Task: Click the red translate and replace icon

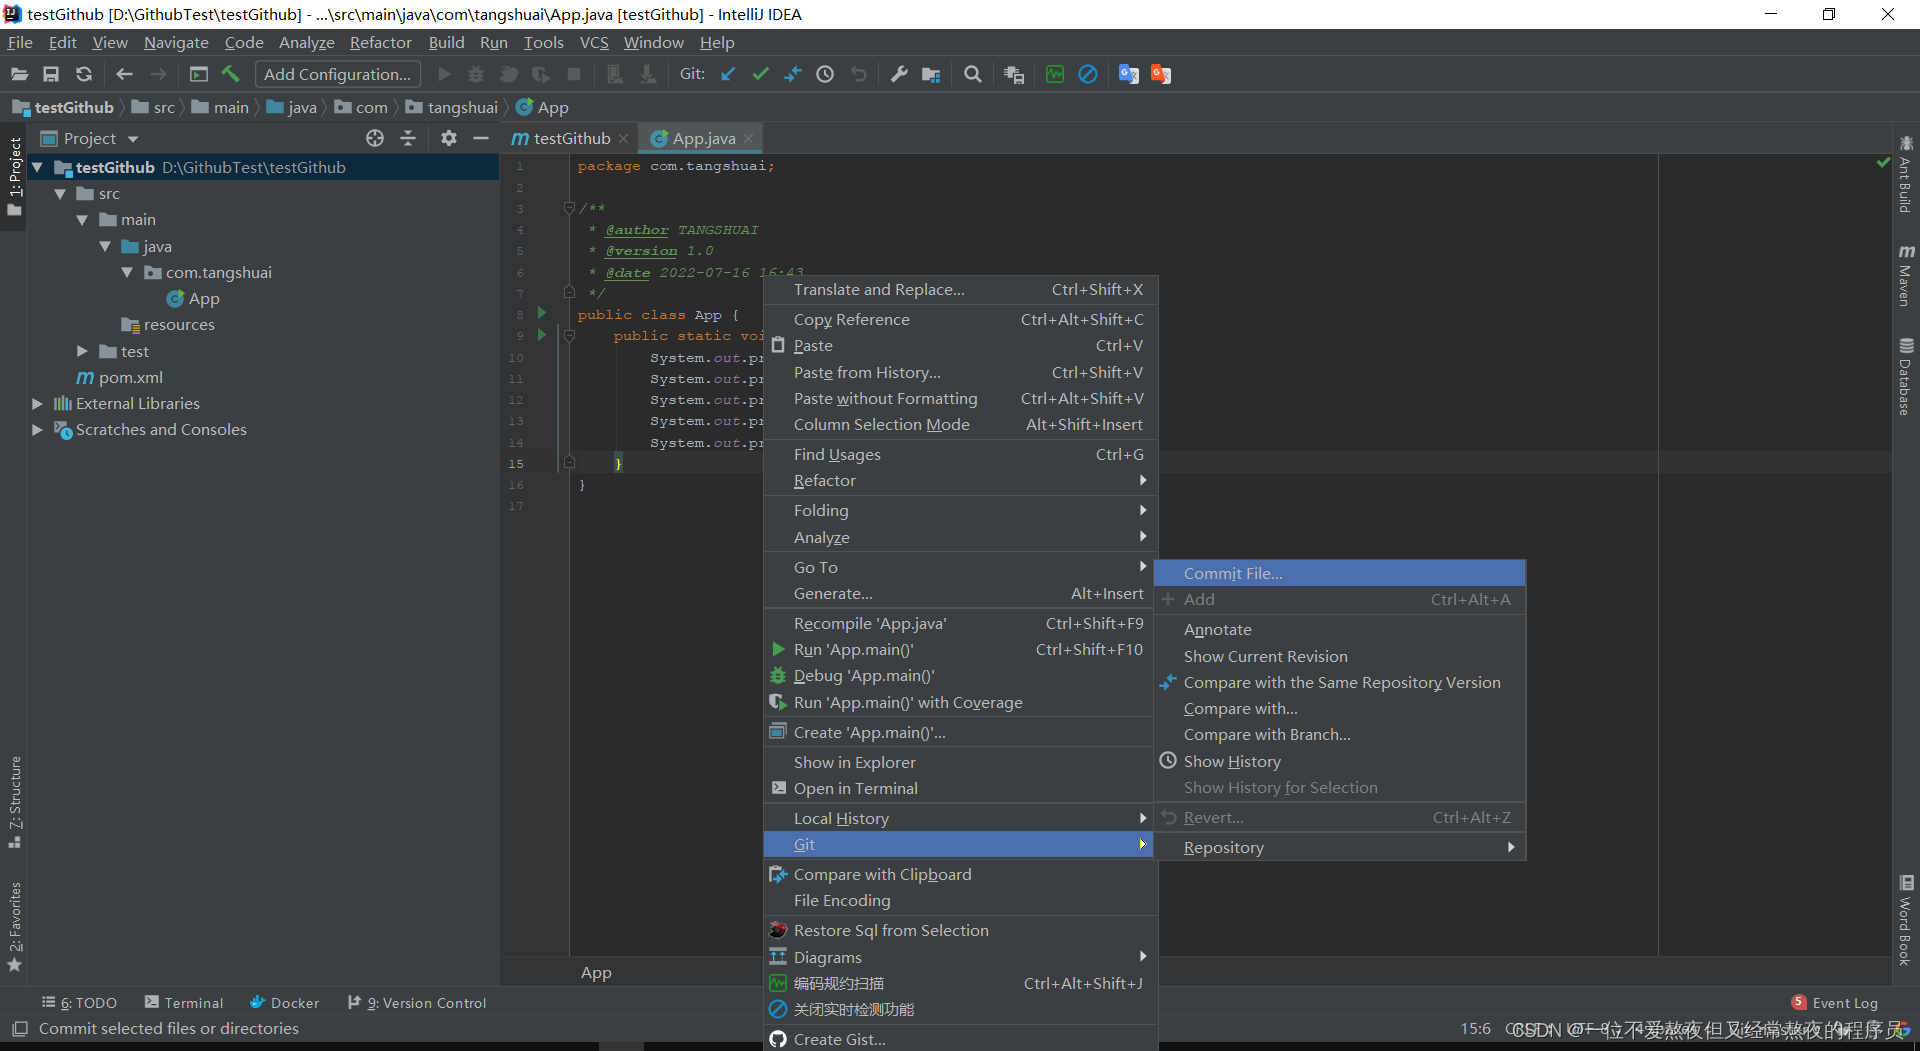Action: pos(1161,74)
